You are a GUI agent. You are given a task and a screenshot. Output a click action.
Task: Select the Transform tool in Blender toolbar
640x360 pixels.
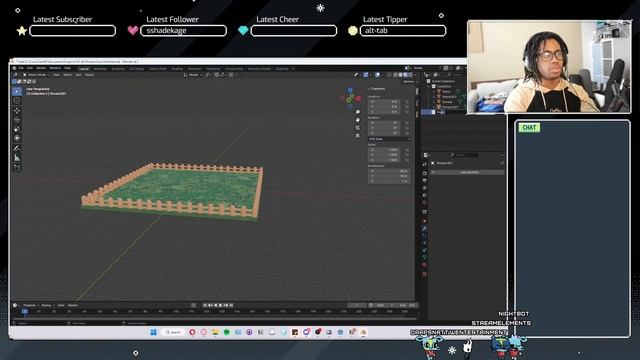[x=17, y=138]
